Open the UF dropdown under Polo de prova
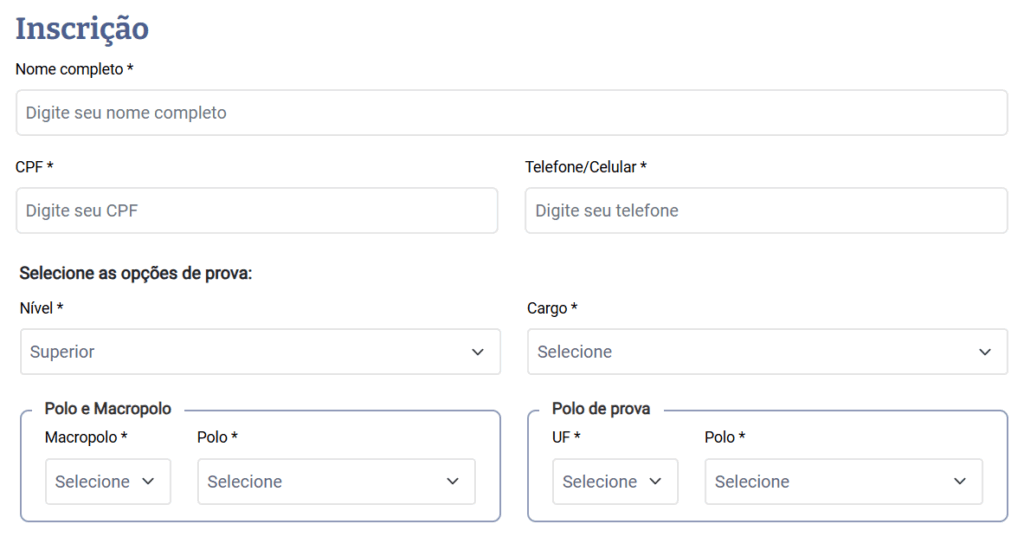 [603, 481]
